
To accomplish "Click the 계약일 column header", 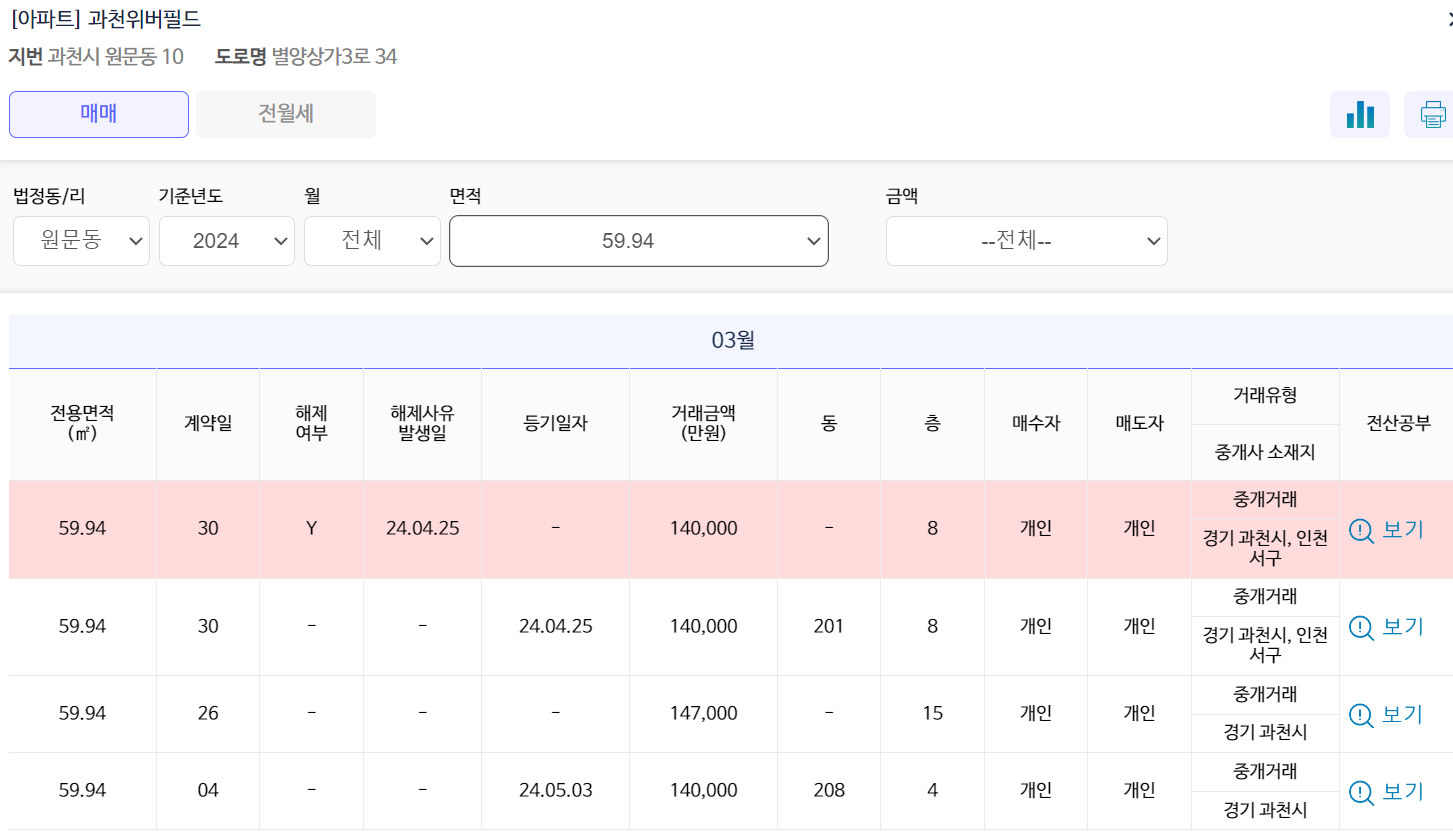I will click(x=208, y=423).
